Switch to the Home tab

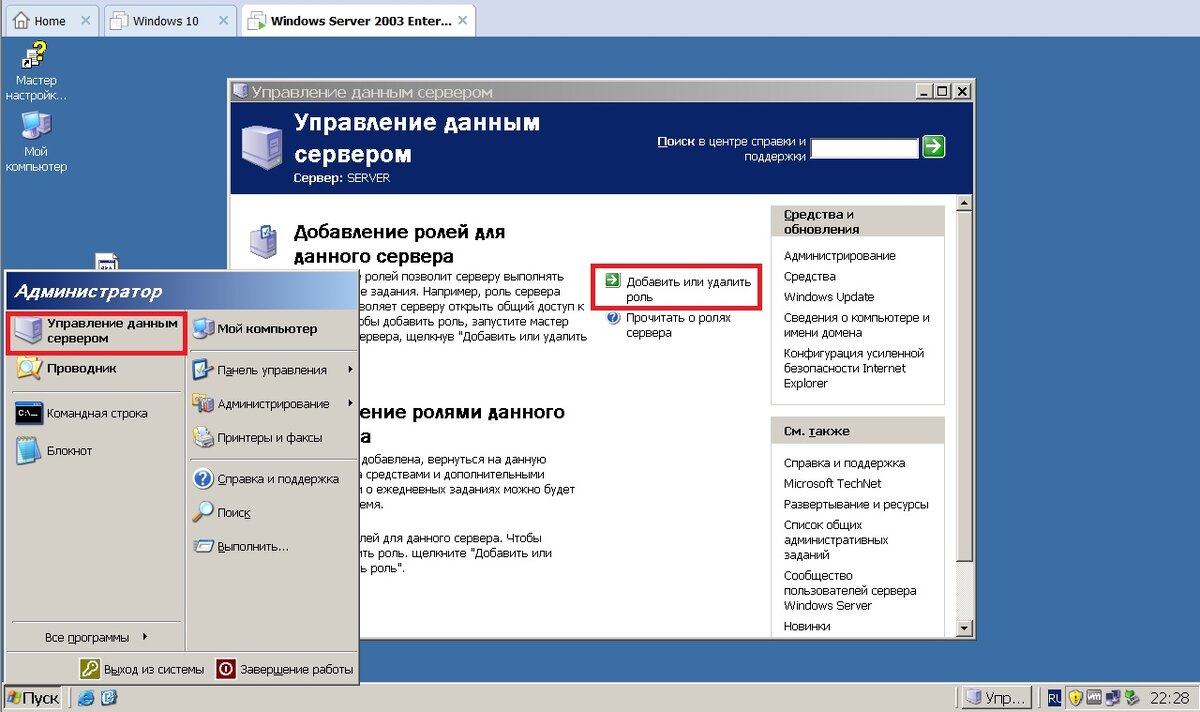[50, 20]
